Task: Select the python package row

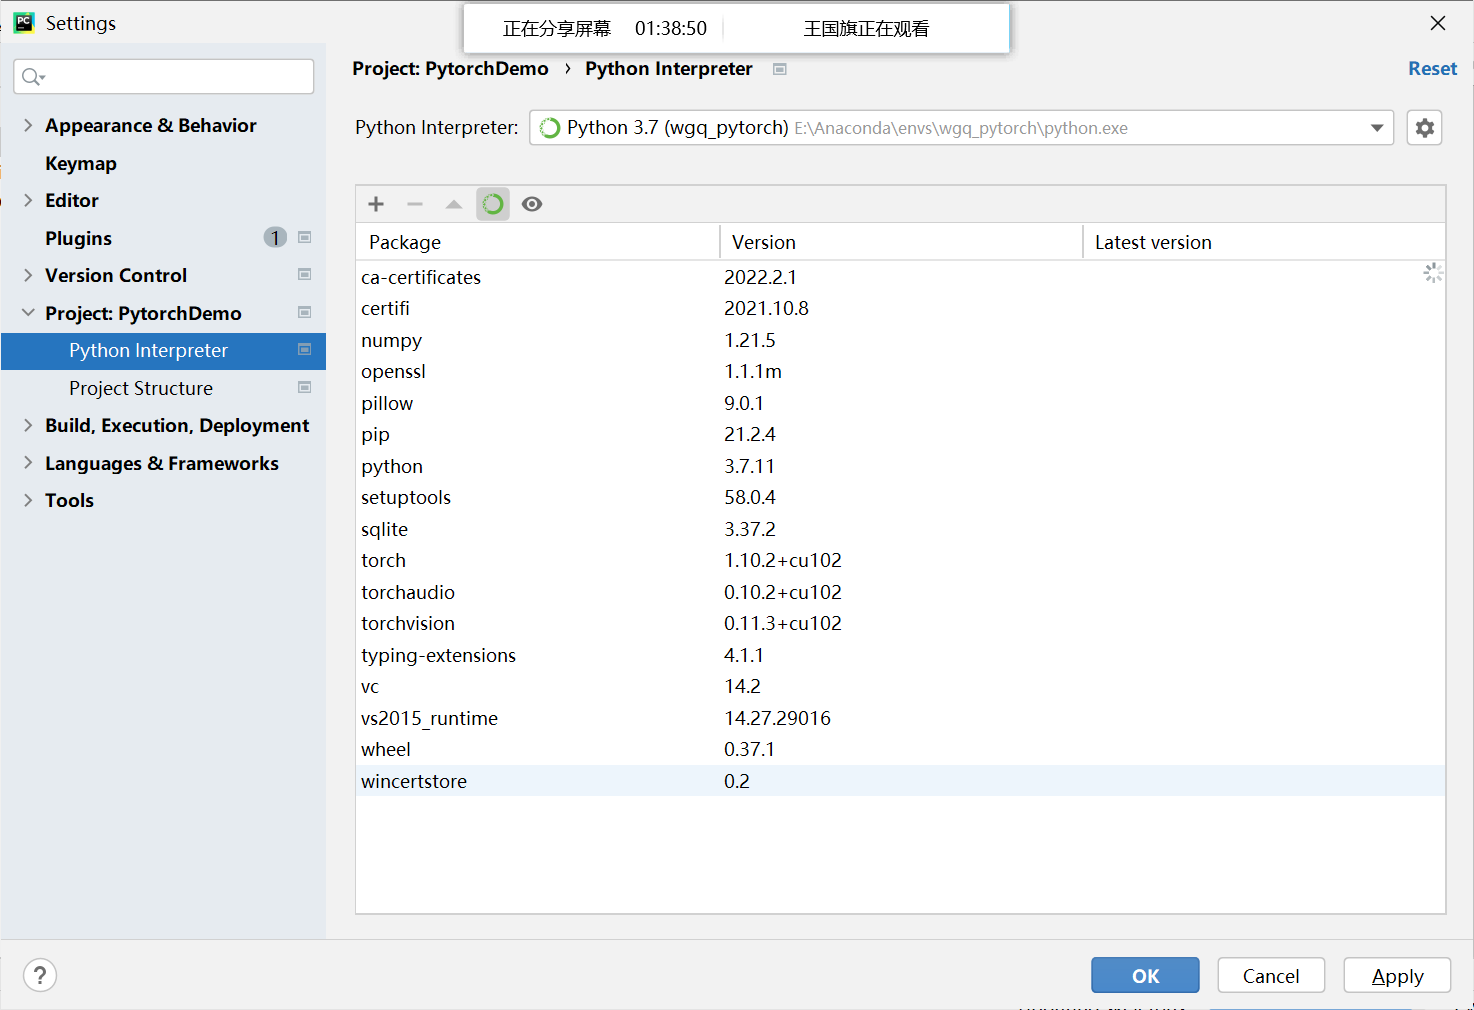Action: (x=900, y=466)
